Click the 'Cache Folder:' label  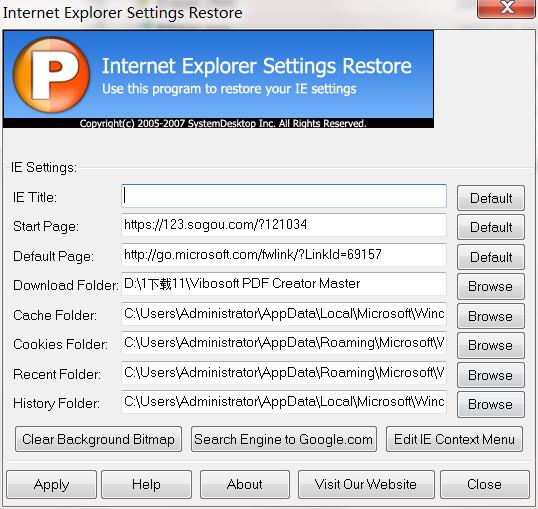[55, 315]
